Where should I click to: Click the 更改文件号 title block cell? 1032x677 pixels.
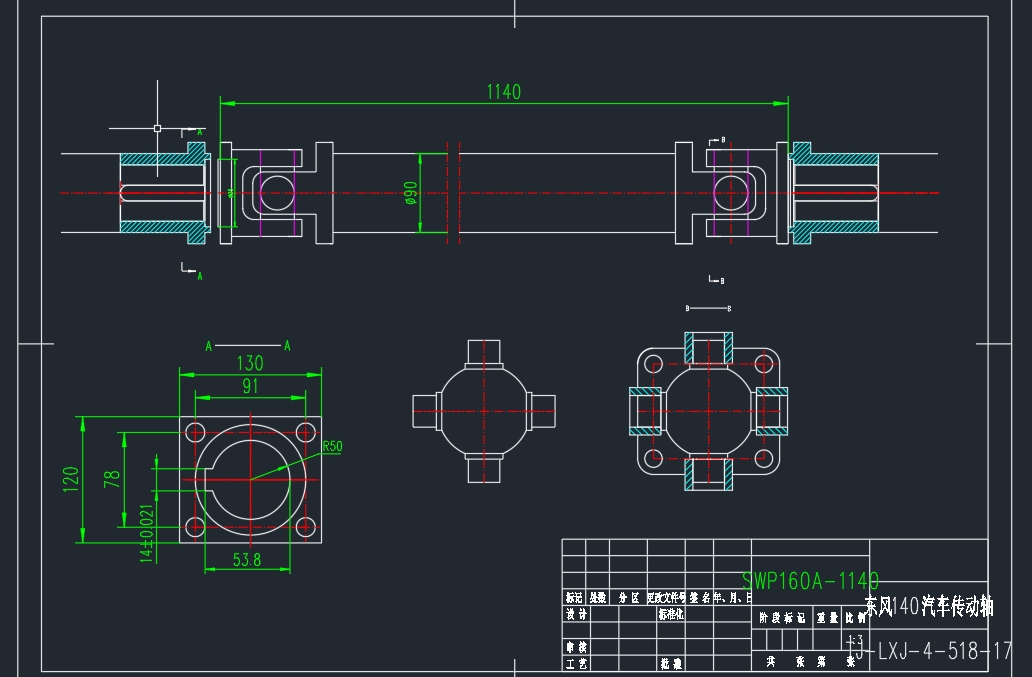click(x=666, y=597)
